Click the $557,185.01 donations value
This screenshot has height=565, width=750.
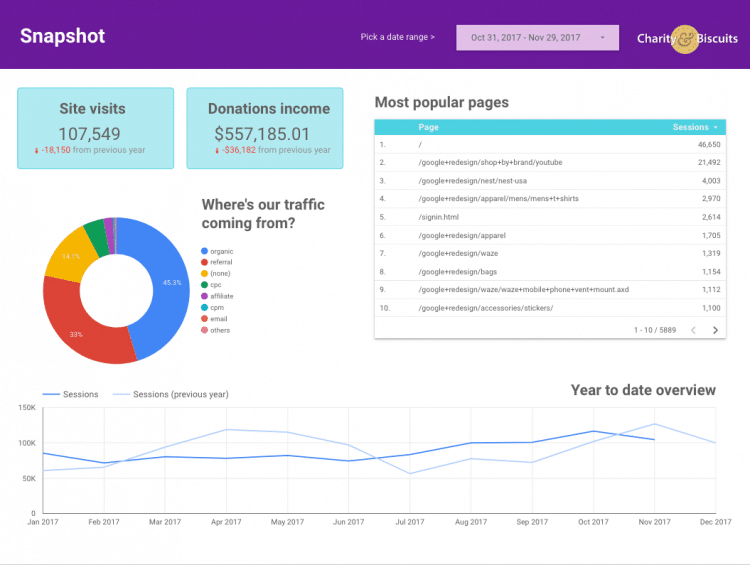coord(262,134)
